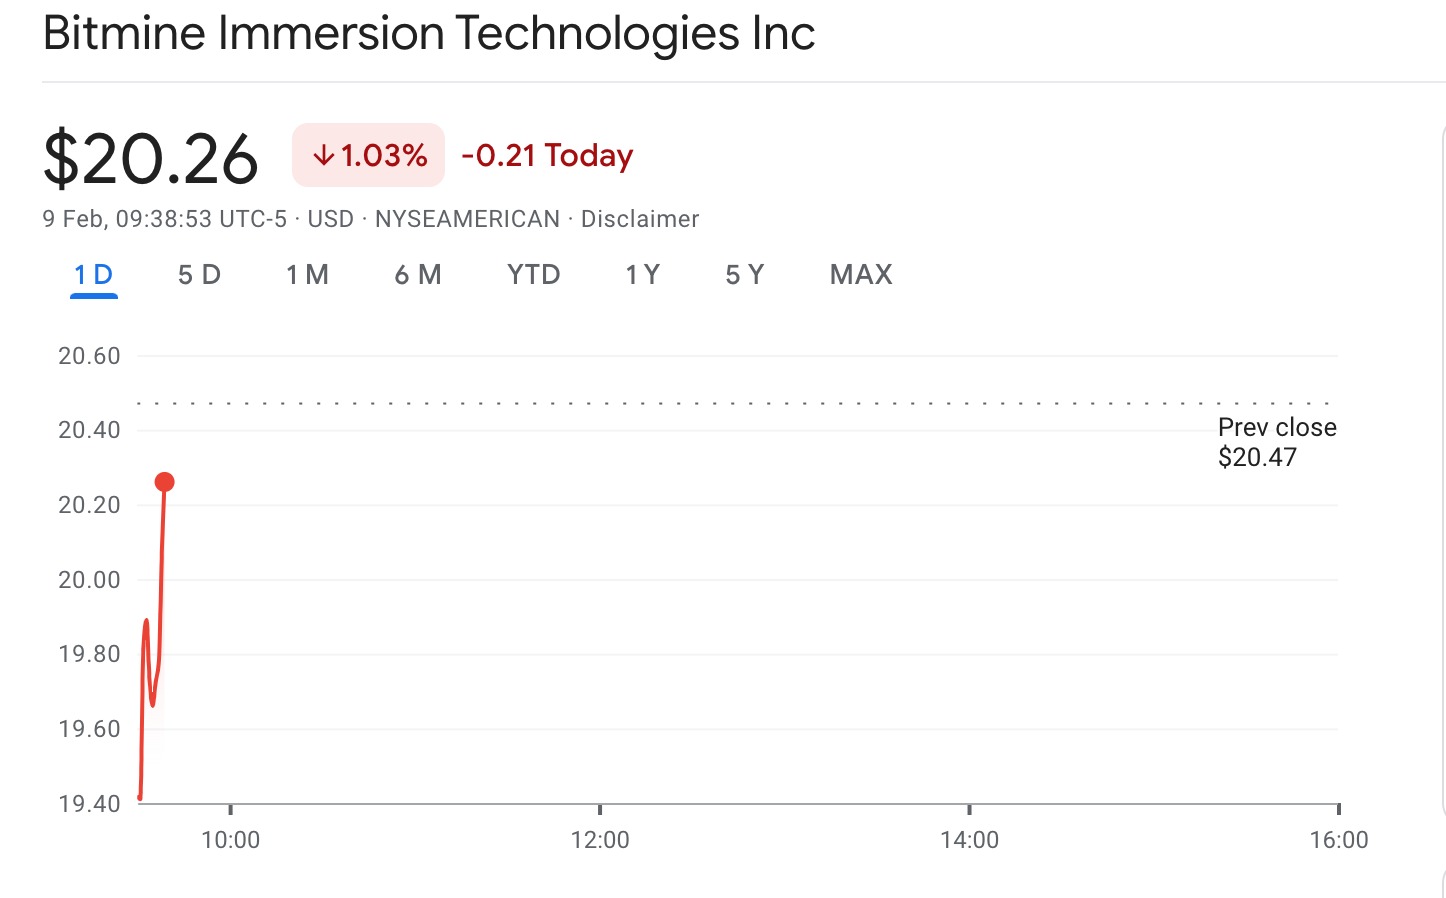Viewport: 1446px width, 898px height.
Task: Click the 14:00 time axis label
Action: pos(969,840)
